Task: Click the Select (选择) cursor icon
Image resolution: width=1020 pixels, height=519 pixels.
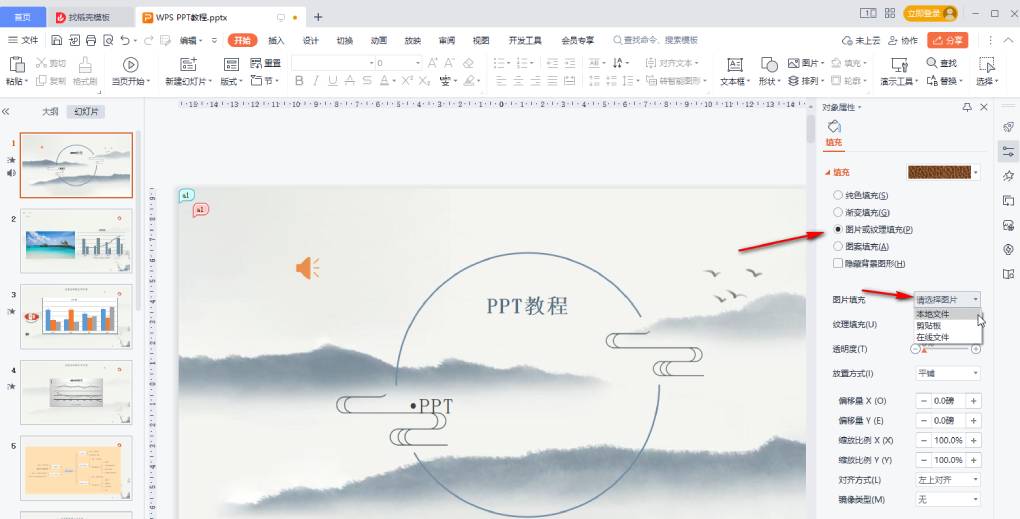Action: pos(987,64)
